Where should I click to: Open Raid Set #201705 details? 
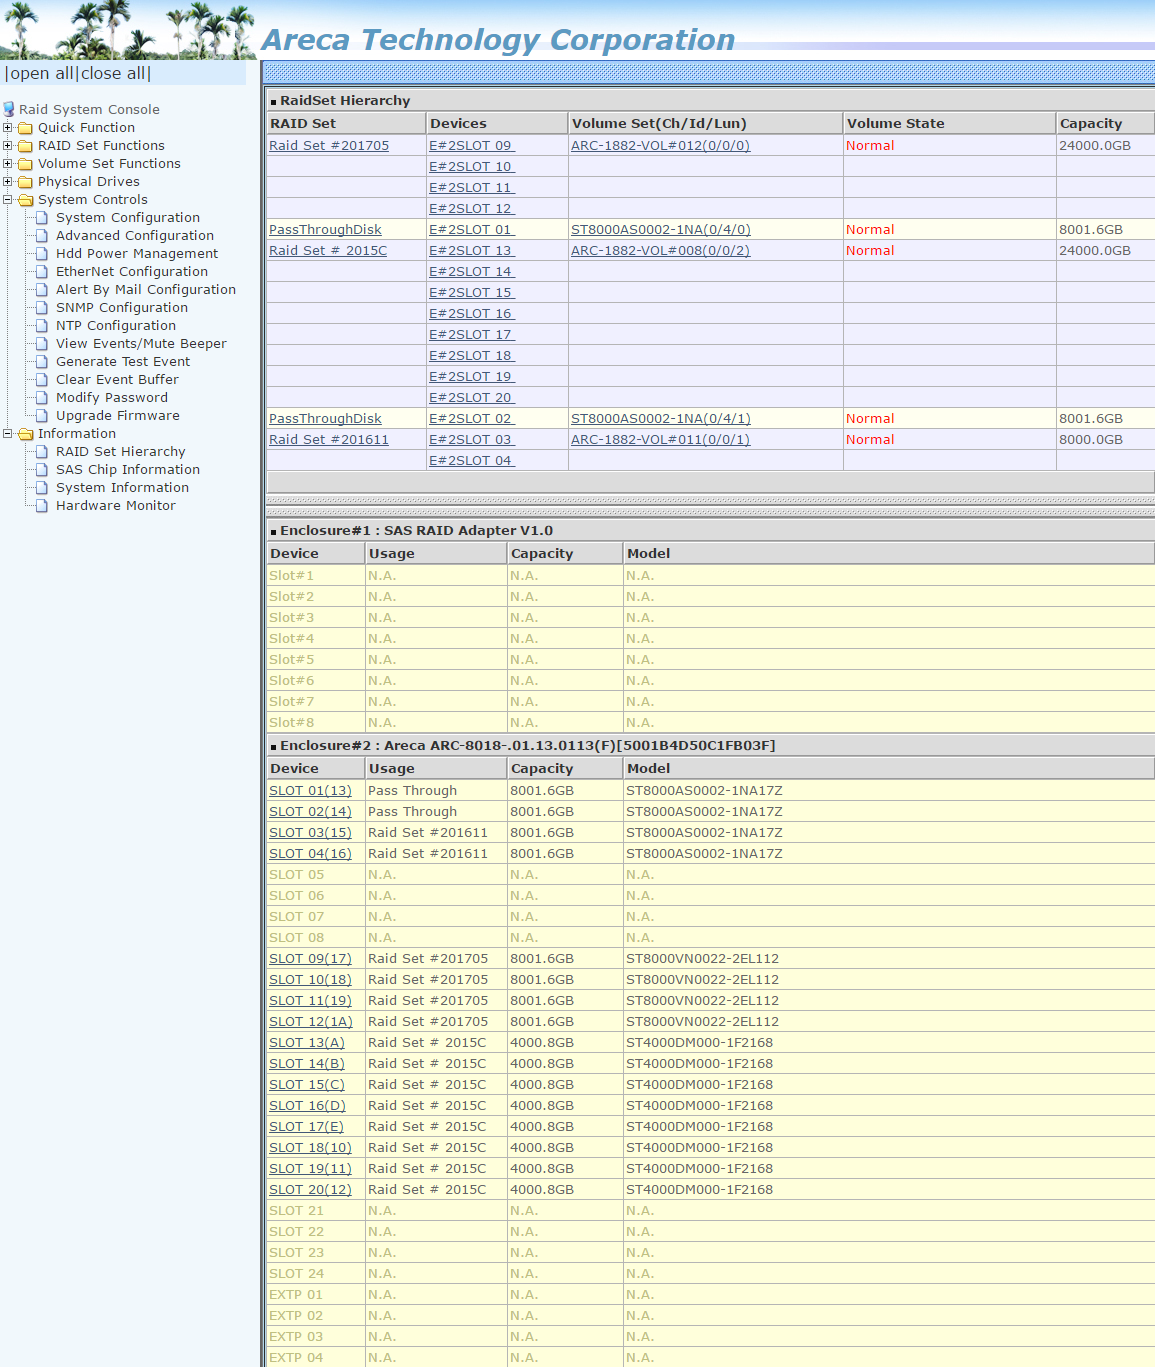[x=328, y=146]
